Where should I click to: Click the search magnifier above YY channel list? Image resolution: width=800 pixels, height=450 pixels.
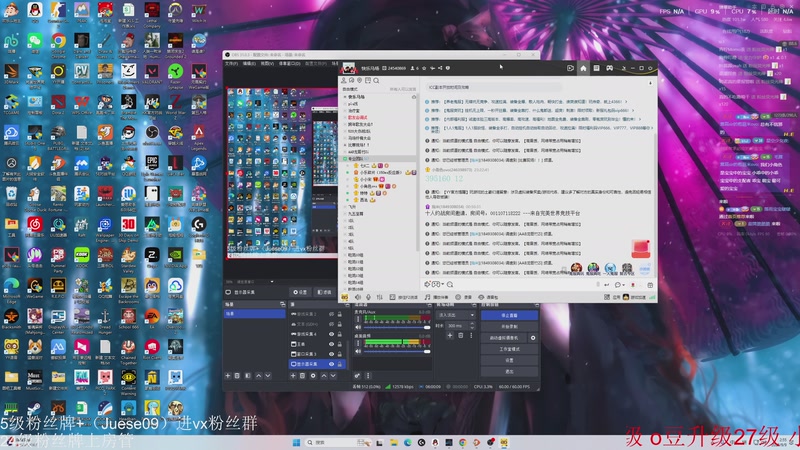point(376,81)
